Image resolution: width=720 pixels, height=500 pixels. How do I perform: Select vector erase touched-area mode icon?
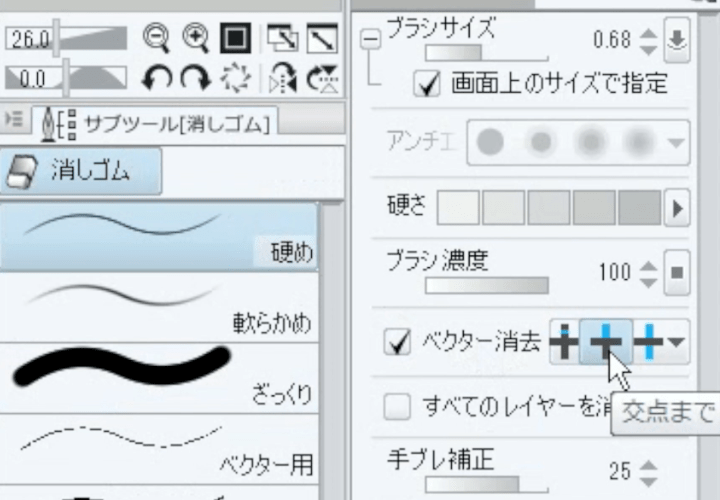click(x=565, y=342)
